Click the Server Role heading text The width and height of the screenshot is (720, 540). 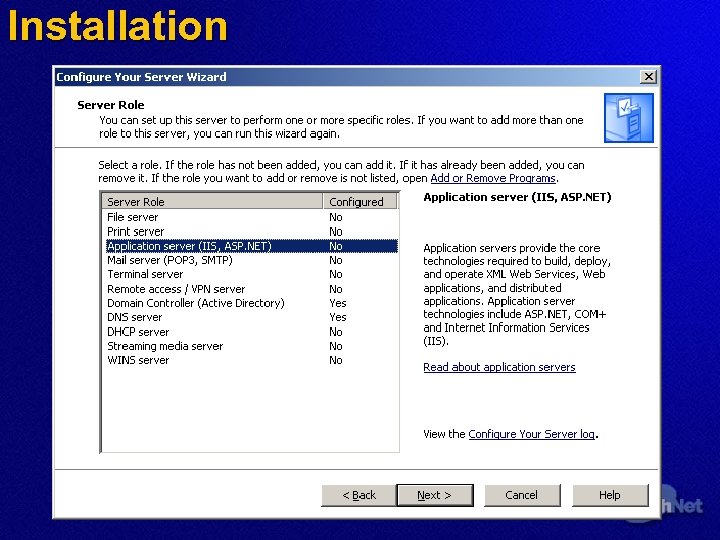(111, 105)
